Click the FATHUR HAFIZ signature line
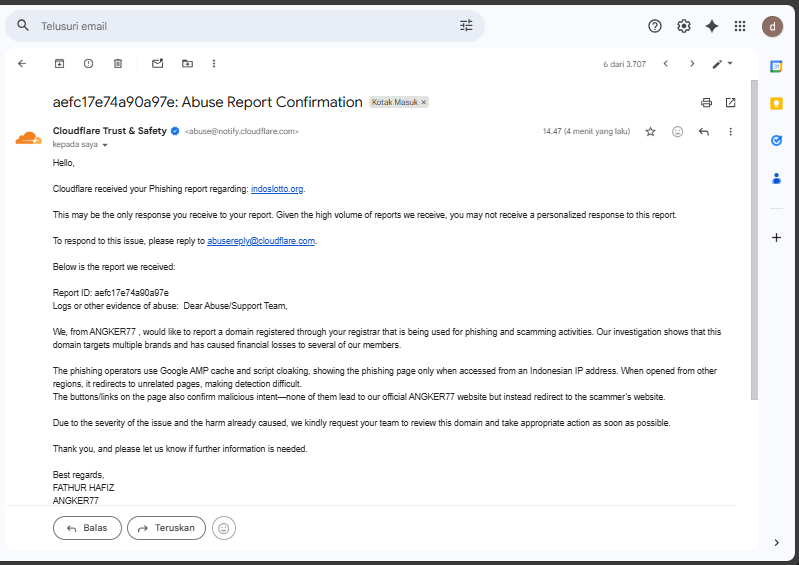The height and width of the screenshot is (565, 799). point(83,488)
